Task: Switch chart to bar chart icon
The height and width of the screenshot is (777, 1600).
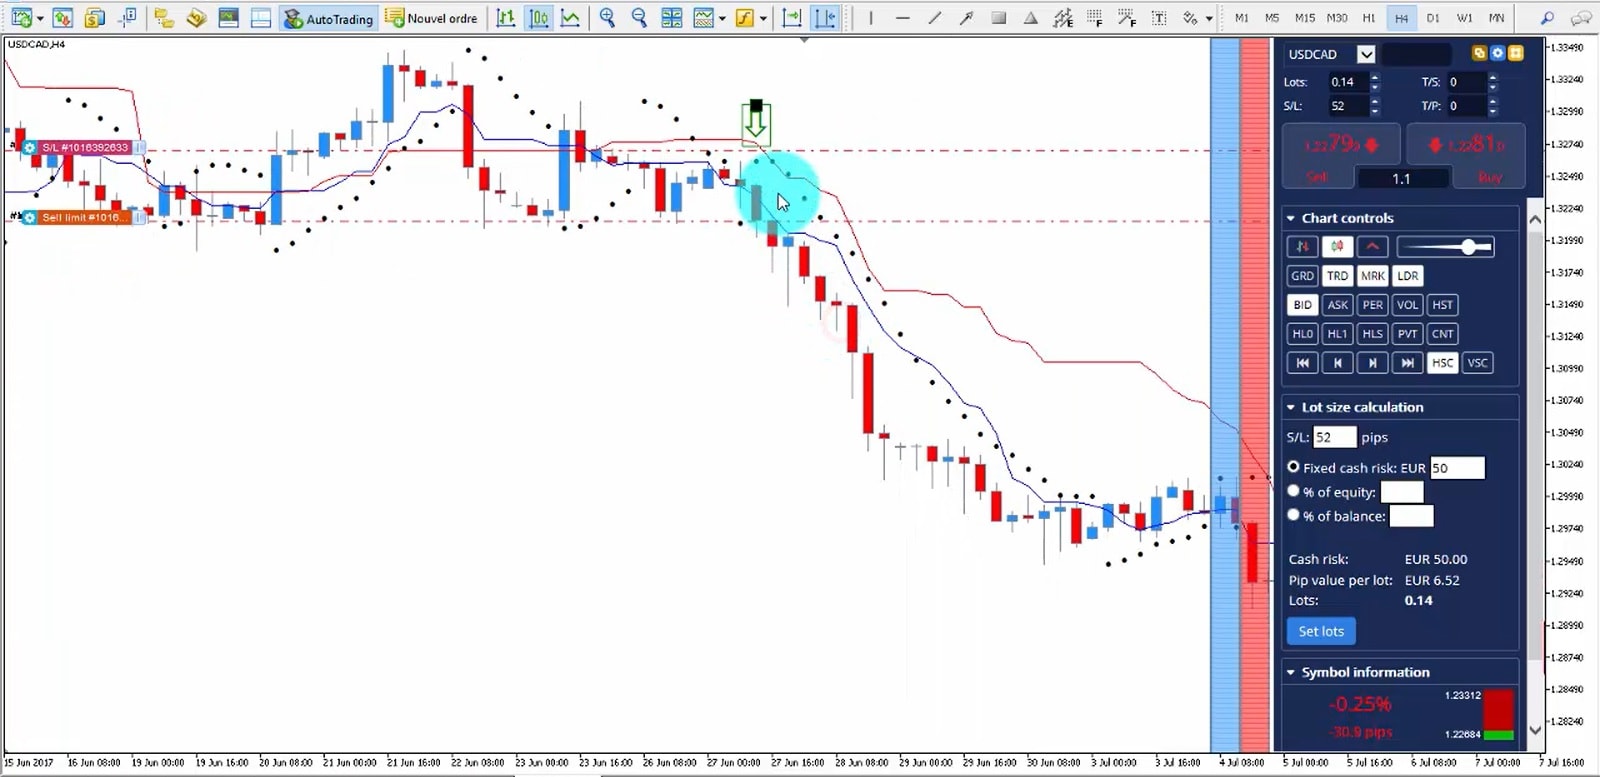Action: (x=506, y=18)
